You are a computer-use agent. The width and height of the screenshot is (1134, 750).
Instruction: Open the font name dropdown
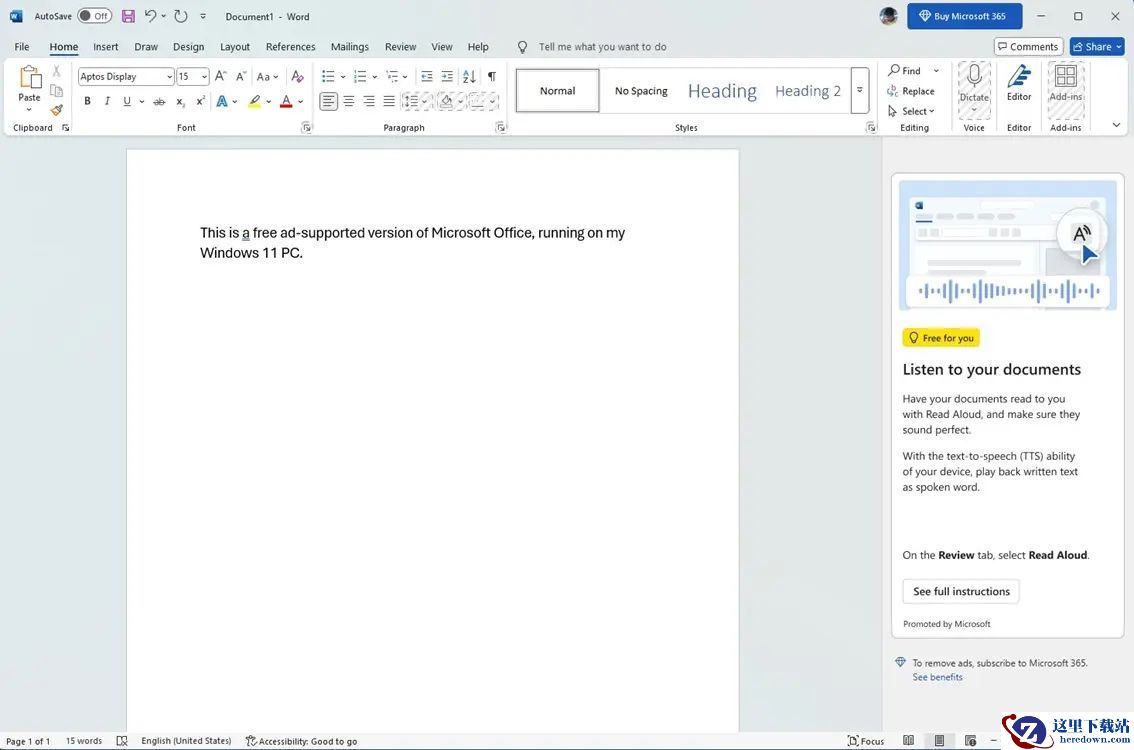(x=169, y=77)
